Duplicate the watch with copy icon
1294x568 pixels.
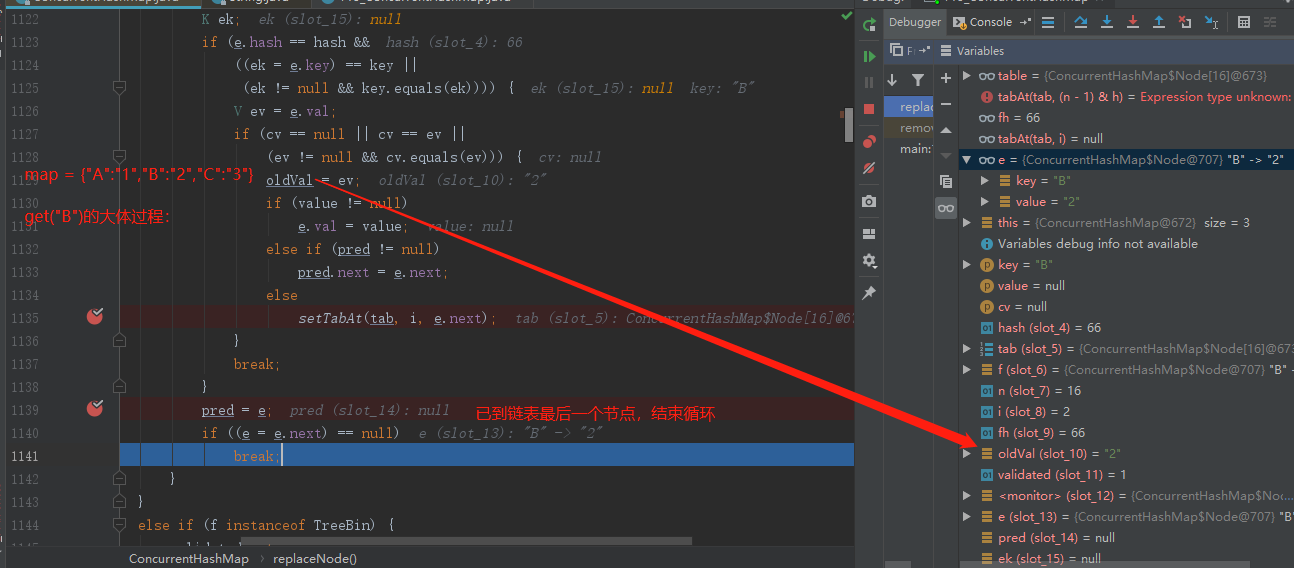[946, 182]
